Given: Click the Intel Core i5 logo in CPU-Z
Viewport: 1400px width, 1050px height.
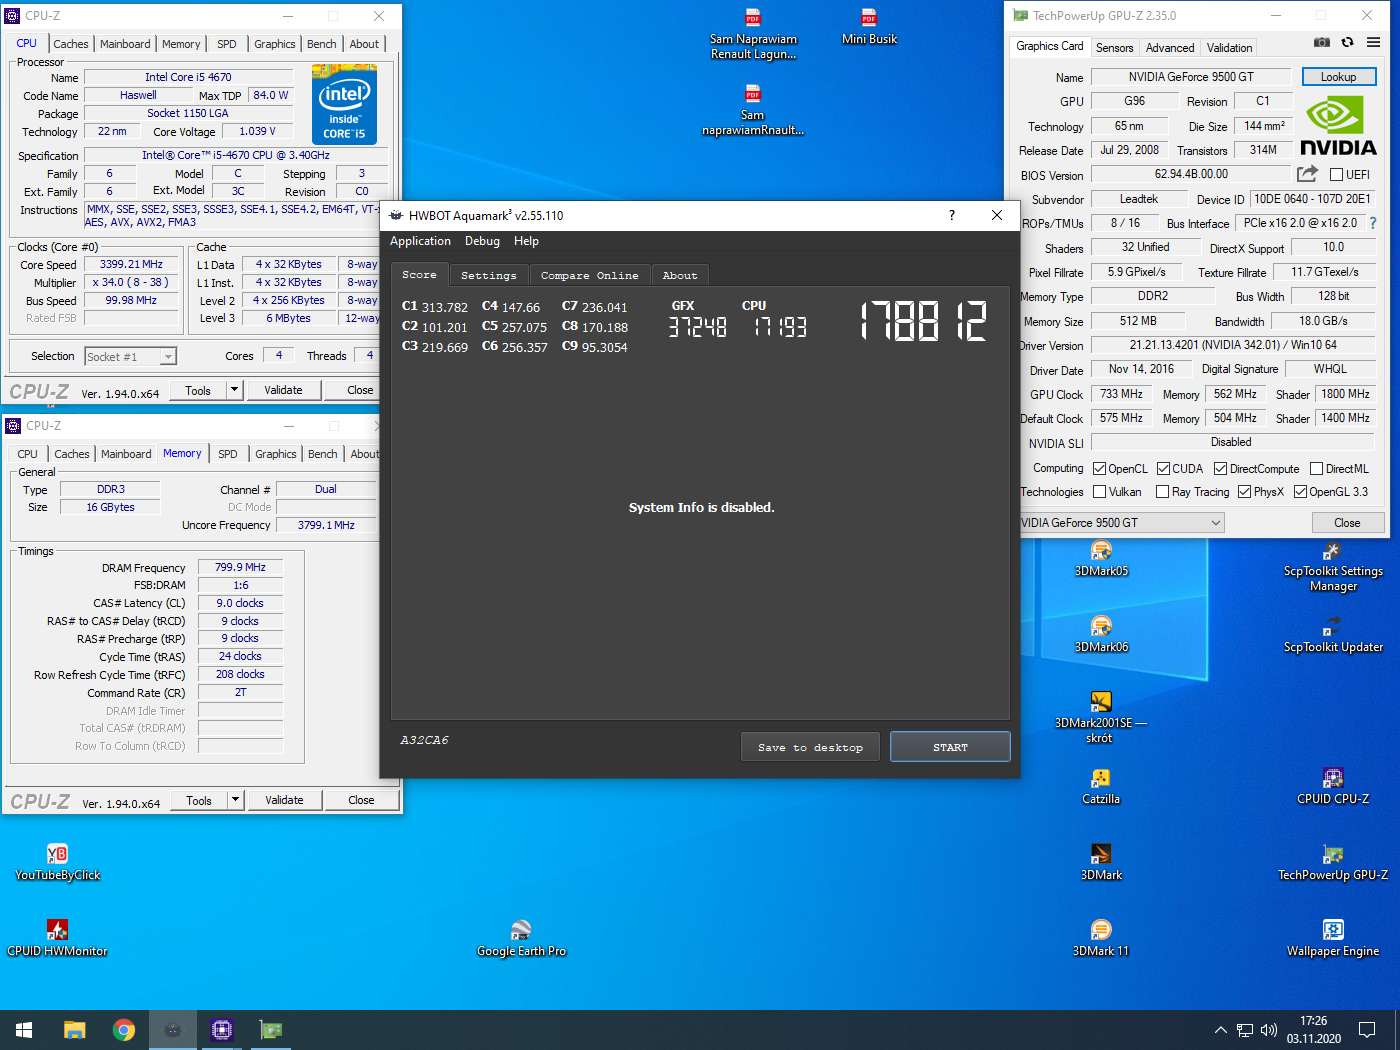Looking at the screenshot, I should tap(344, 104).
